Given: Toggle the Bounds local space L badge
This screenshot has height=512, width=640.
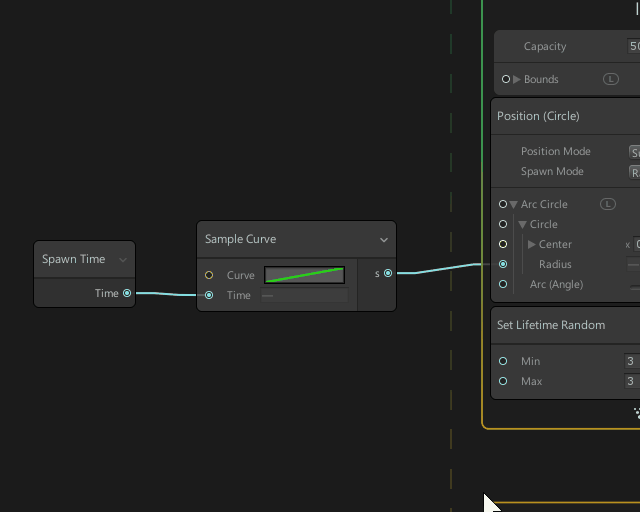Looking at the screenshot, I should click(x=611, y=79).
